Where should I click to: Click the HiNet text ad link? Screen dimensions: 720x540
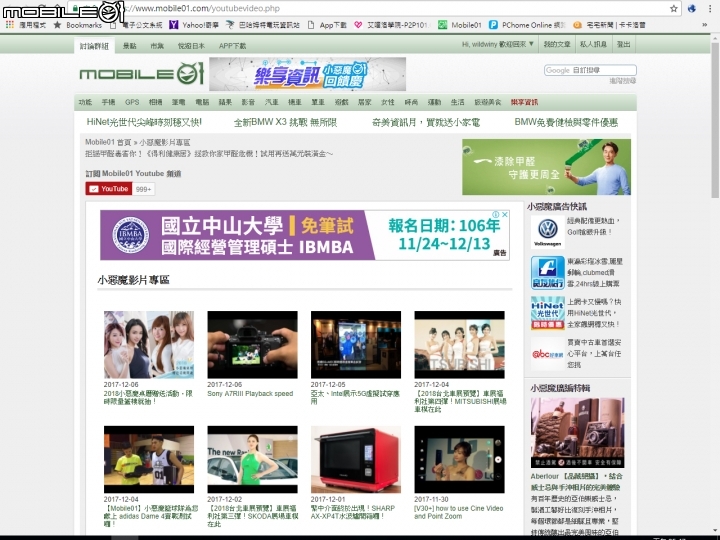click(144, 123)
